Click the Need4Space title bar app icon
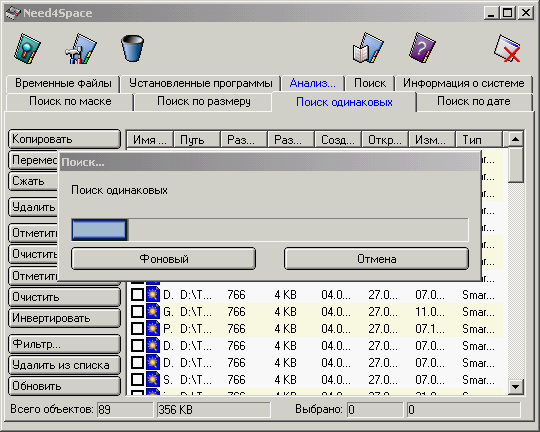Image resolution: width=540 pixels, height=432 pixels. coord(13,13)
